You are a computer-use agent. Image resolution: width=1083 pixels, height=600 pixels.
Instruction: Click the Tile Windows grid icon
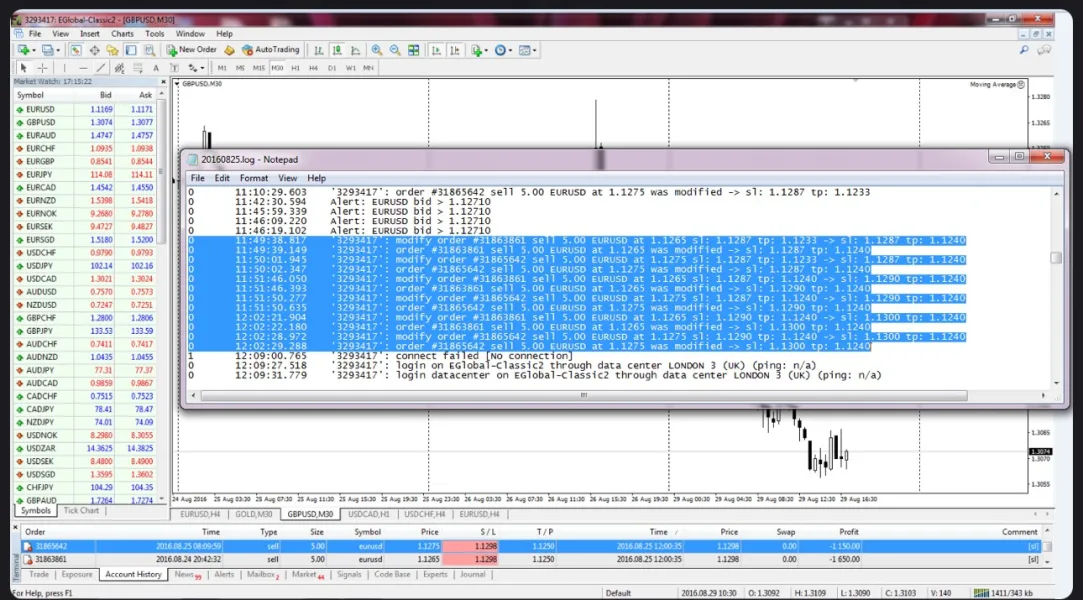coord(411,50)
